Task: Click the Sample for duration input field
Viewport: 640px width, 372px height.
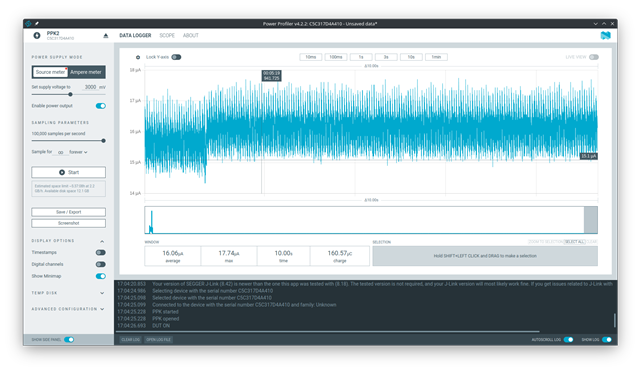Action: tap(60, 152)
